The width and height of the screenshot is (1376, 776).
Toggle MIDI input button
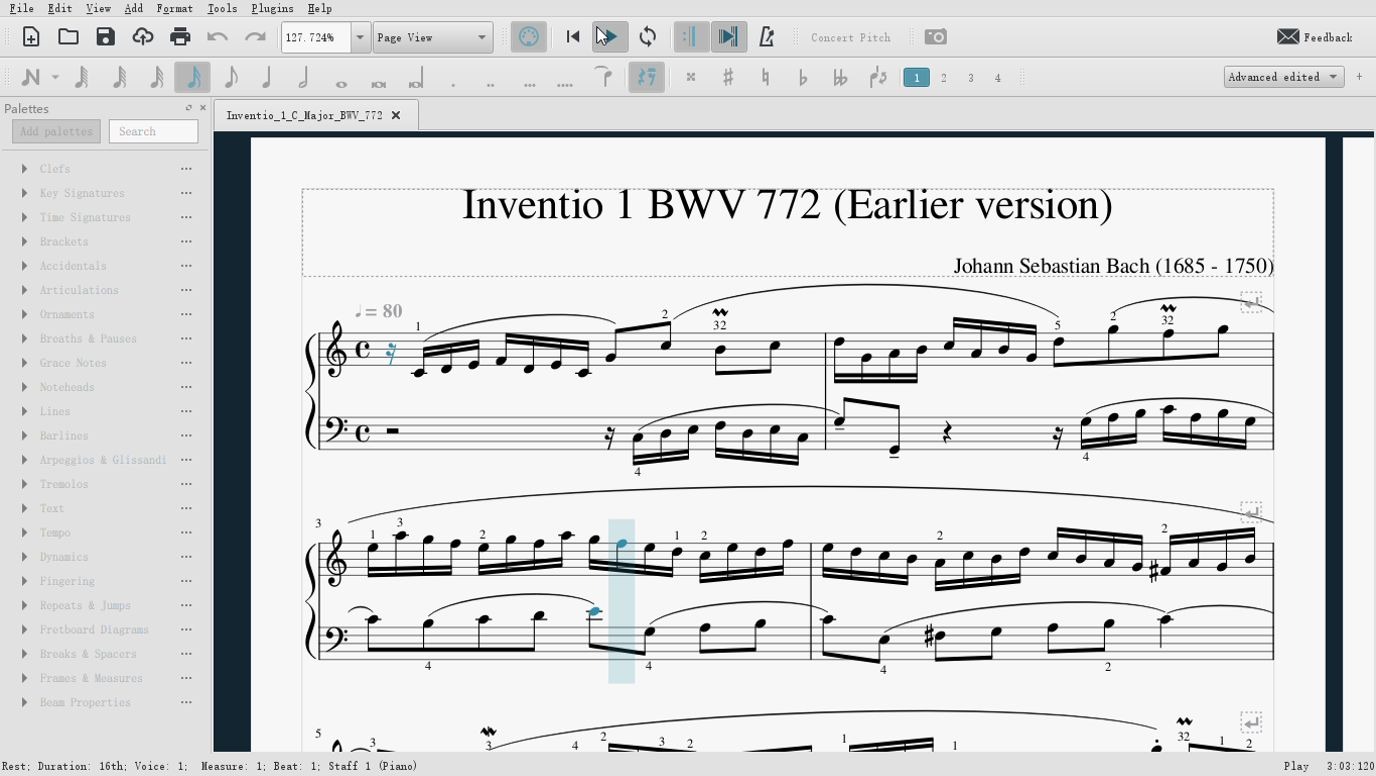click(528, 37)
